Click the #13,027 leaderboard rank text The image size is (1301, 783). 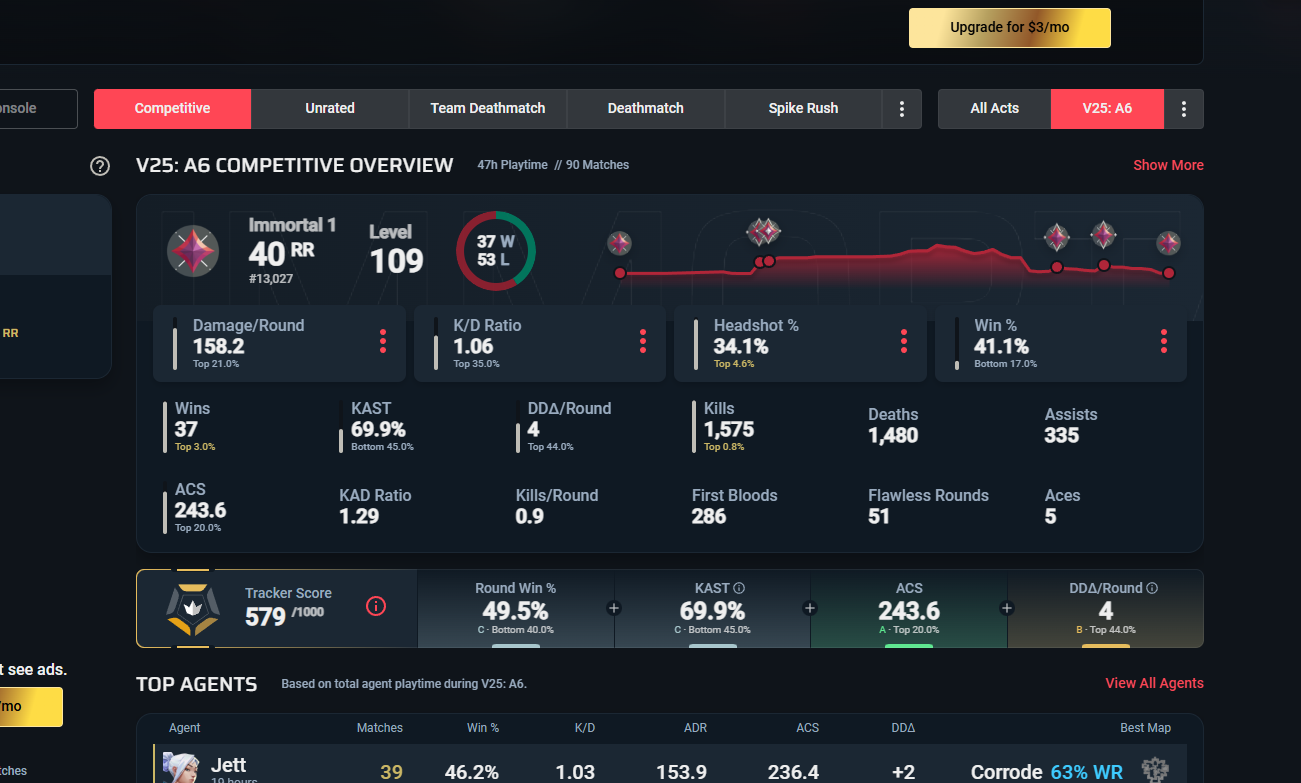271,278
